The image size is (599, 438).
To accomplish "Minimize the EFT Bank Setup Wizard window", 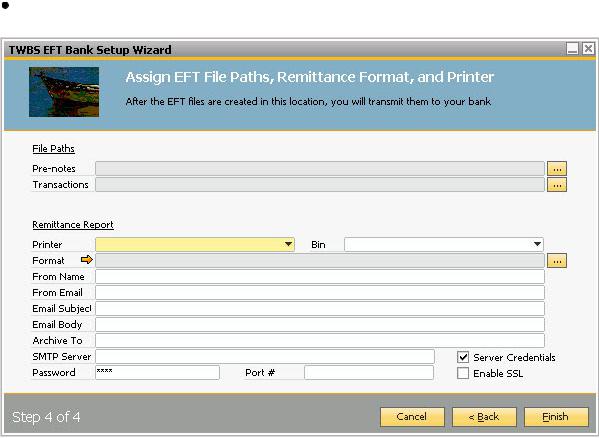I will (x=572, y=49).
